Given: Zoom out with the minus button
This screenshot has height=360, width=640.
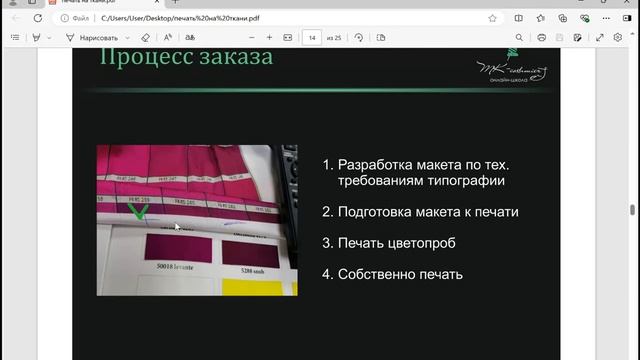Looking at the screenshot, I should coord(251,38).
